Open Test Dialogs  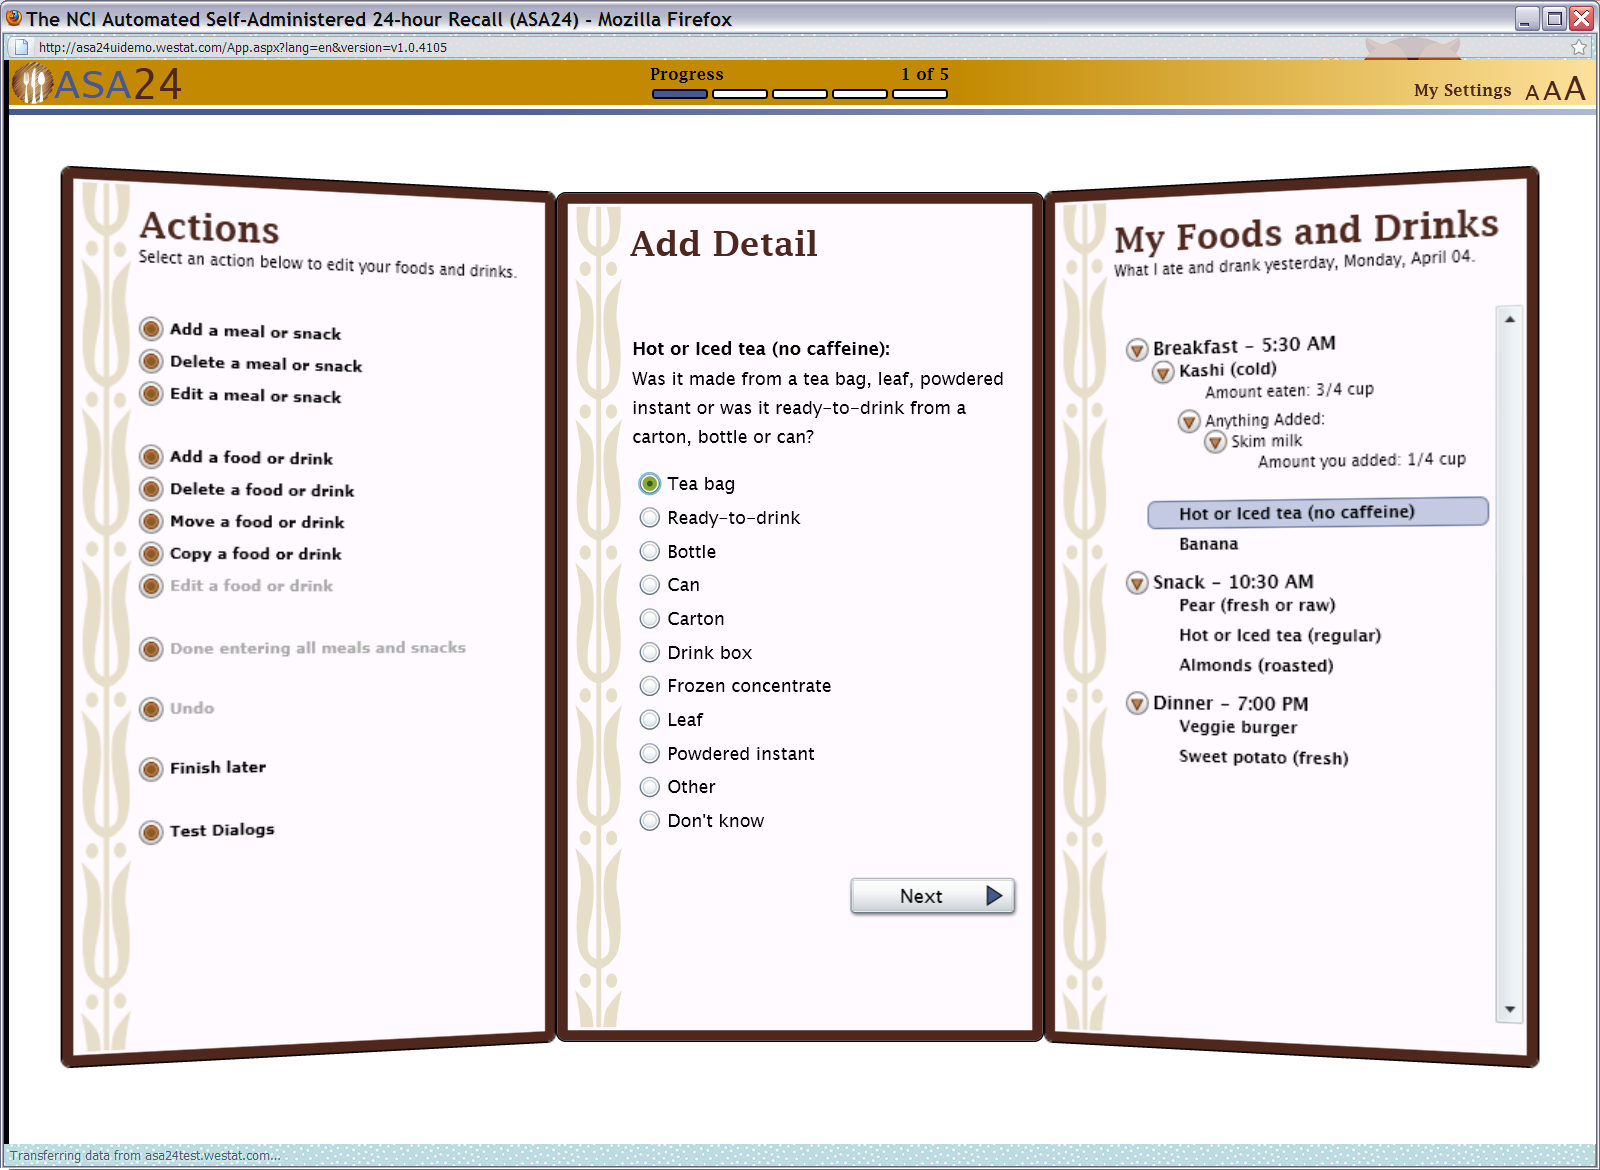point(221,830)
